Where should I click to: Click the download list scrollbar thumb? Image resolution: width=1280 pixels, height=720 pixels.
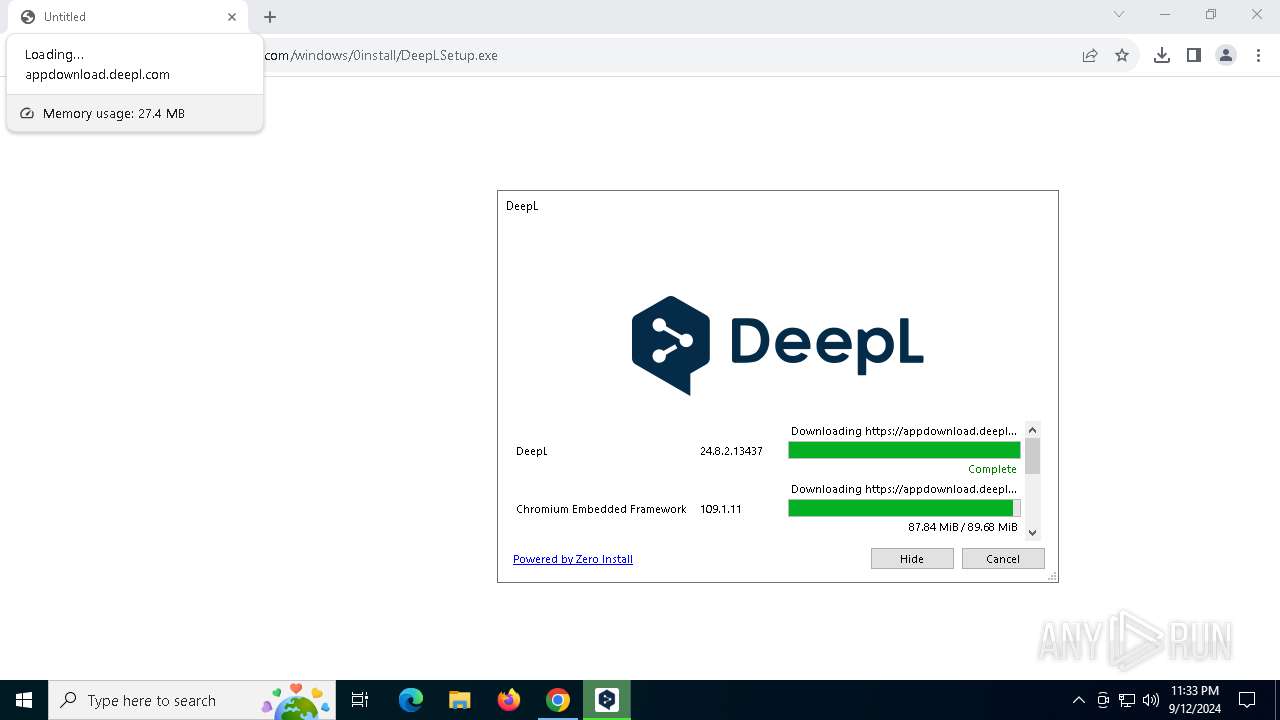point(1033,456)
